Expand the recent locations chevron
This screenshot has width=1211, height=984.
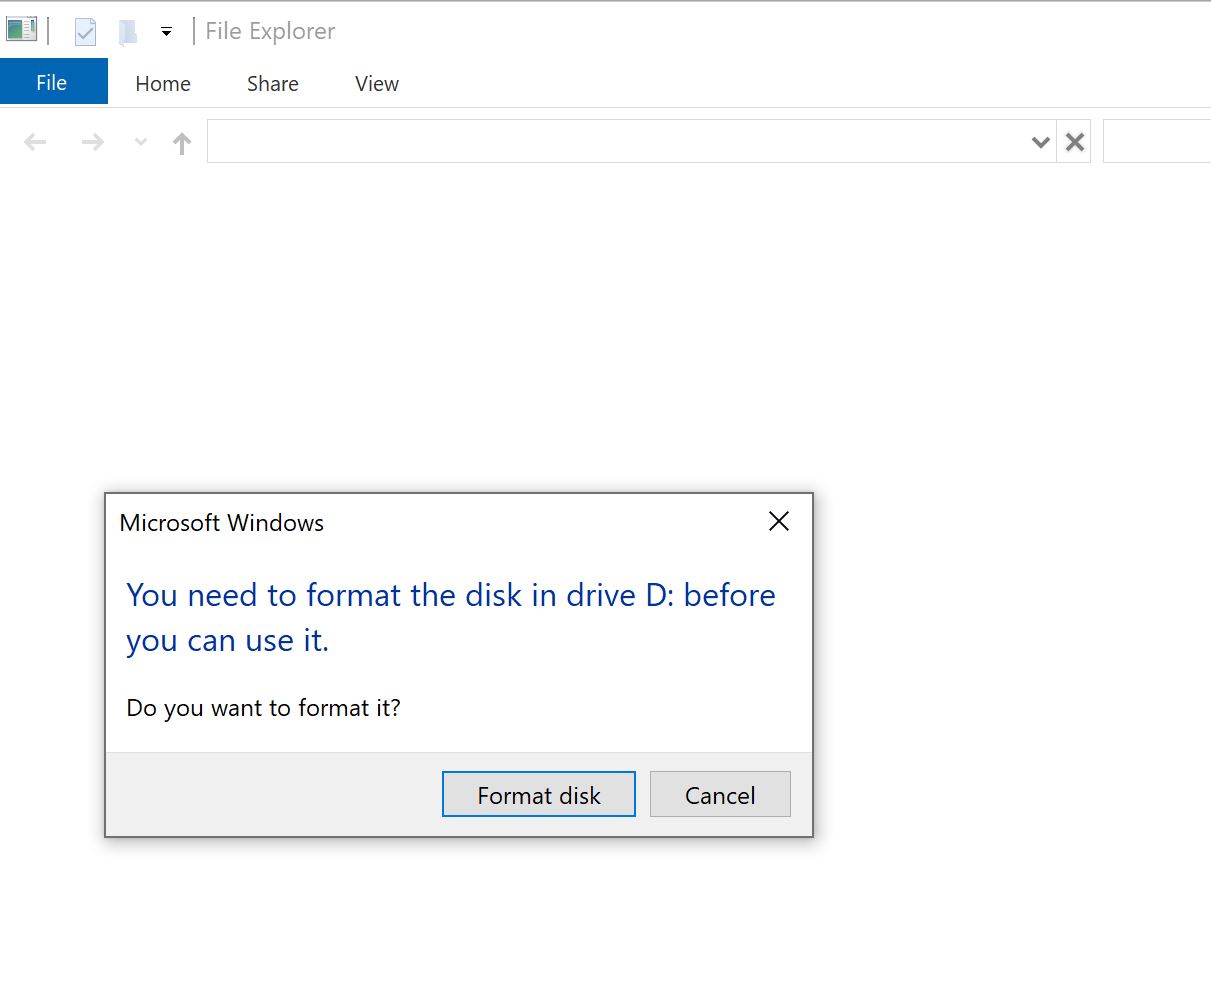[141, 142]
